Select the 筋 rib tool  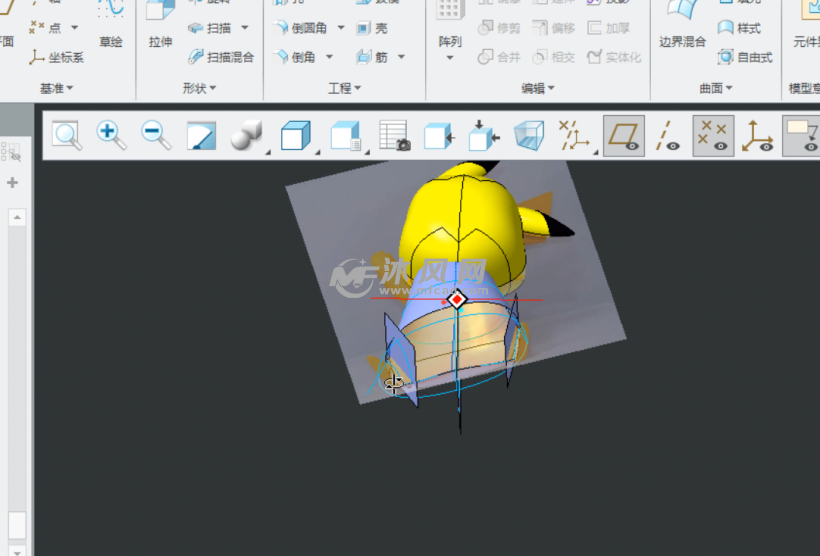[372, 56]
